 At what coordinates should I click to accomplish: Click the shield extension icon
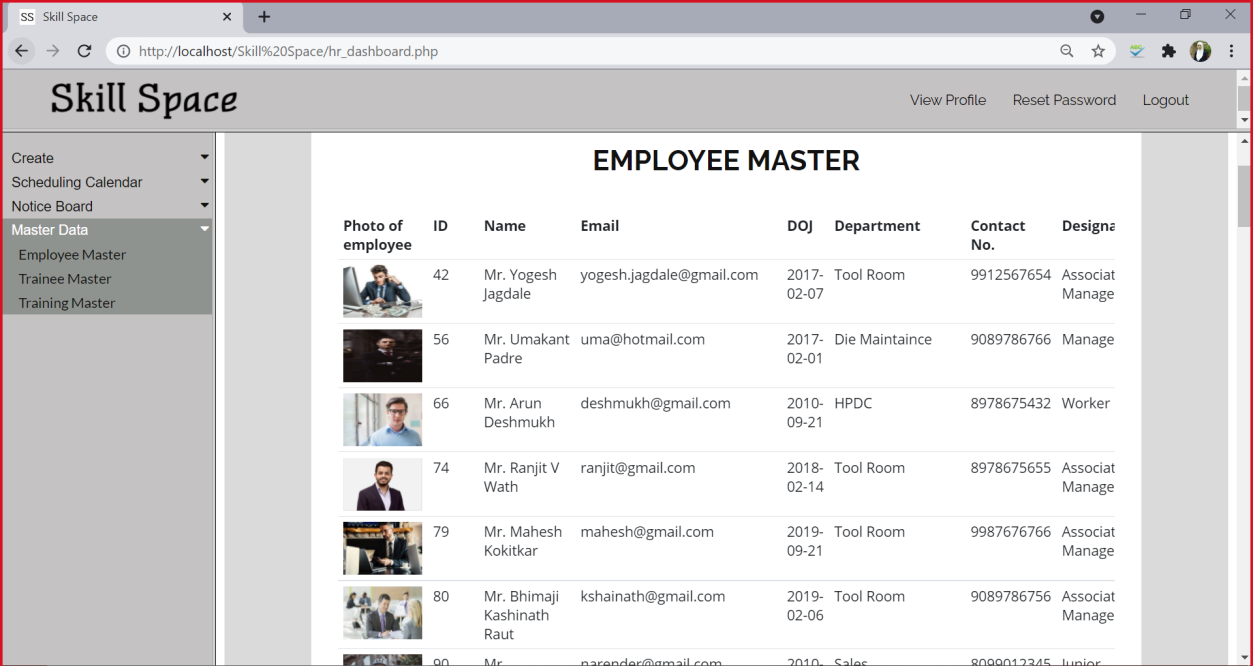[x=1136, y=50]
